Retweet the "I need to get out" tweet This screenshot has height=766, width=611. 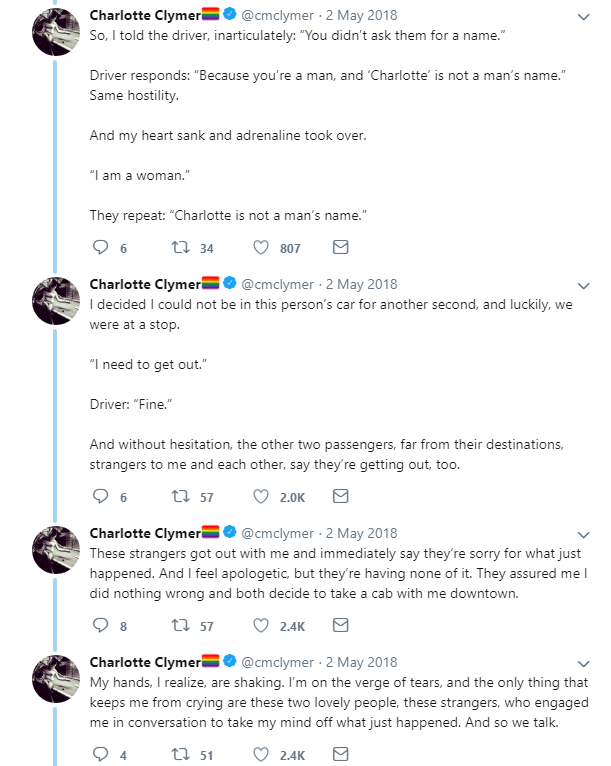point(181,496)
